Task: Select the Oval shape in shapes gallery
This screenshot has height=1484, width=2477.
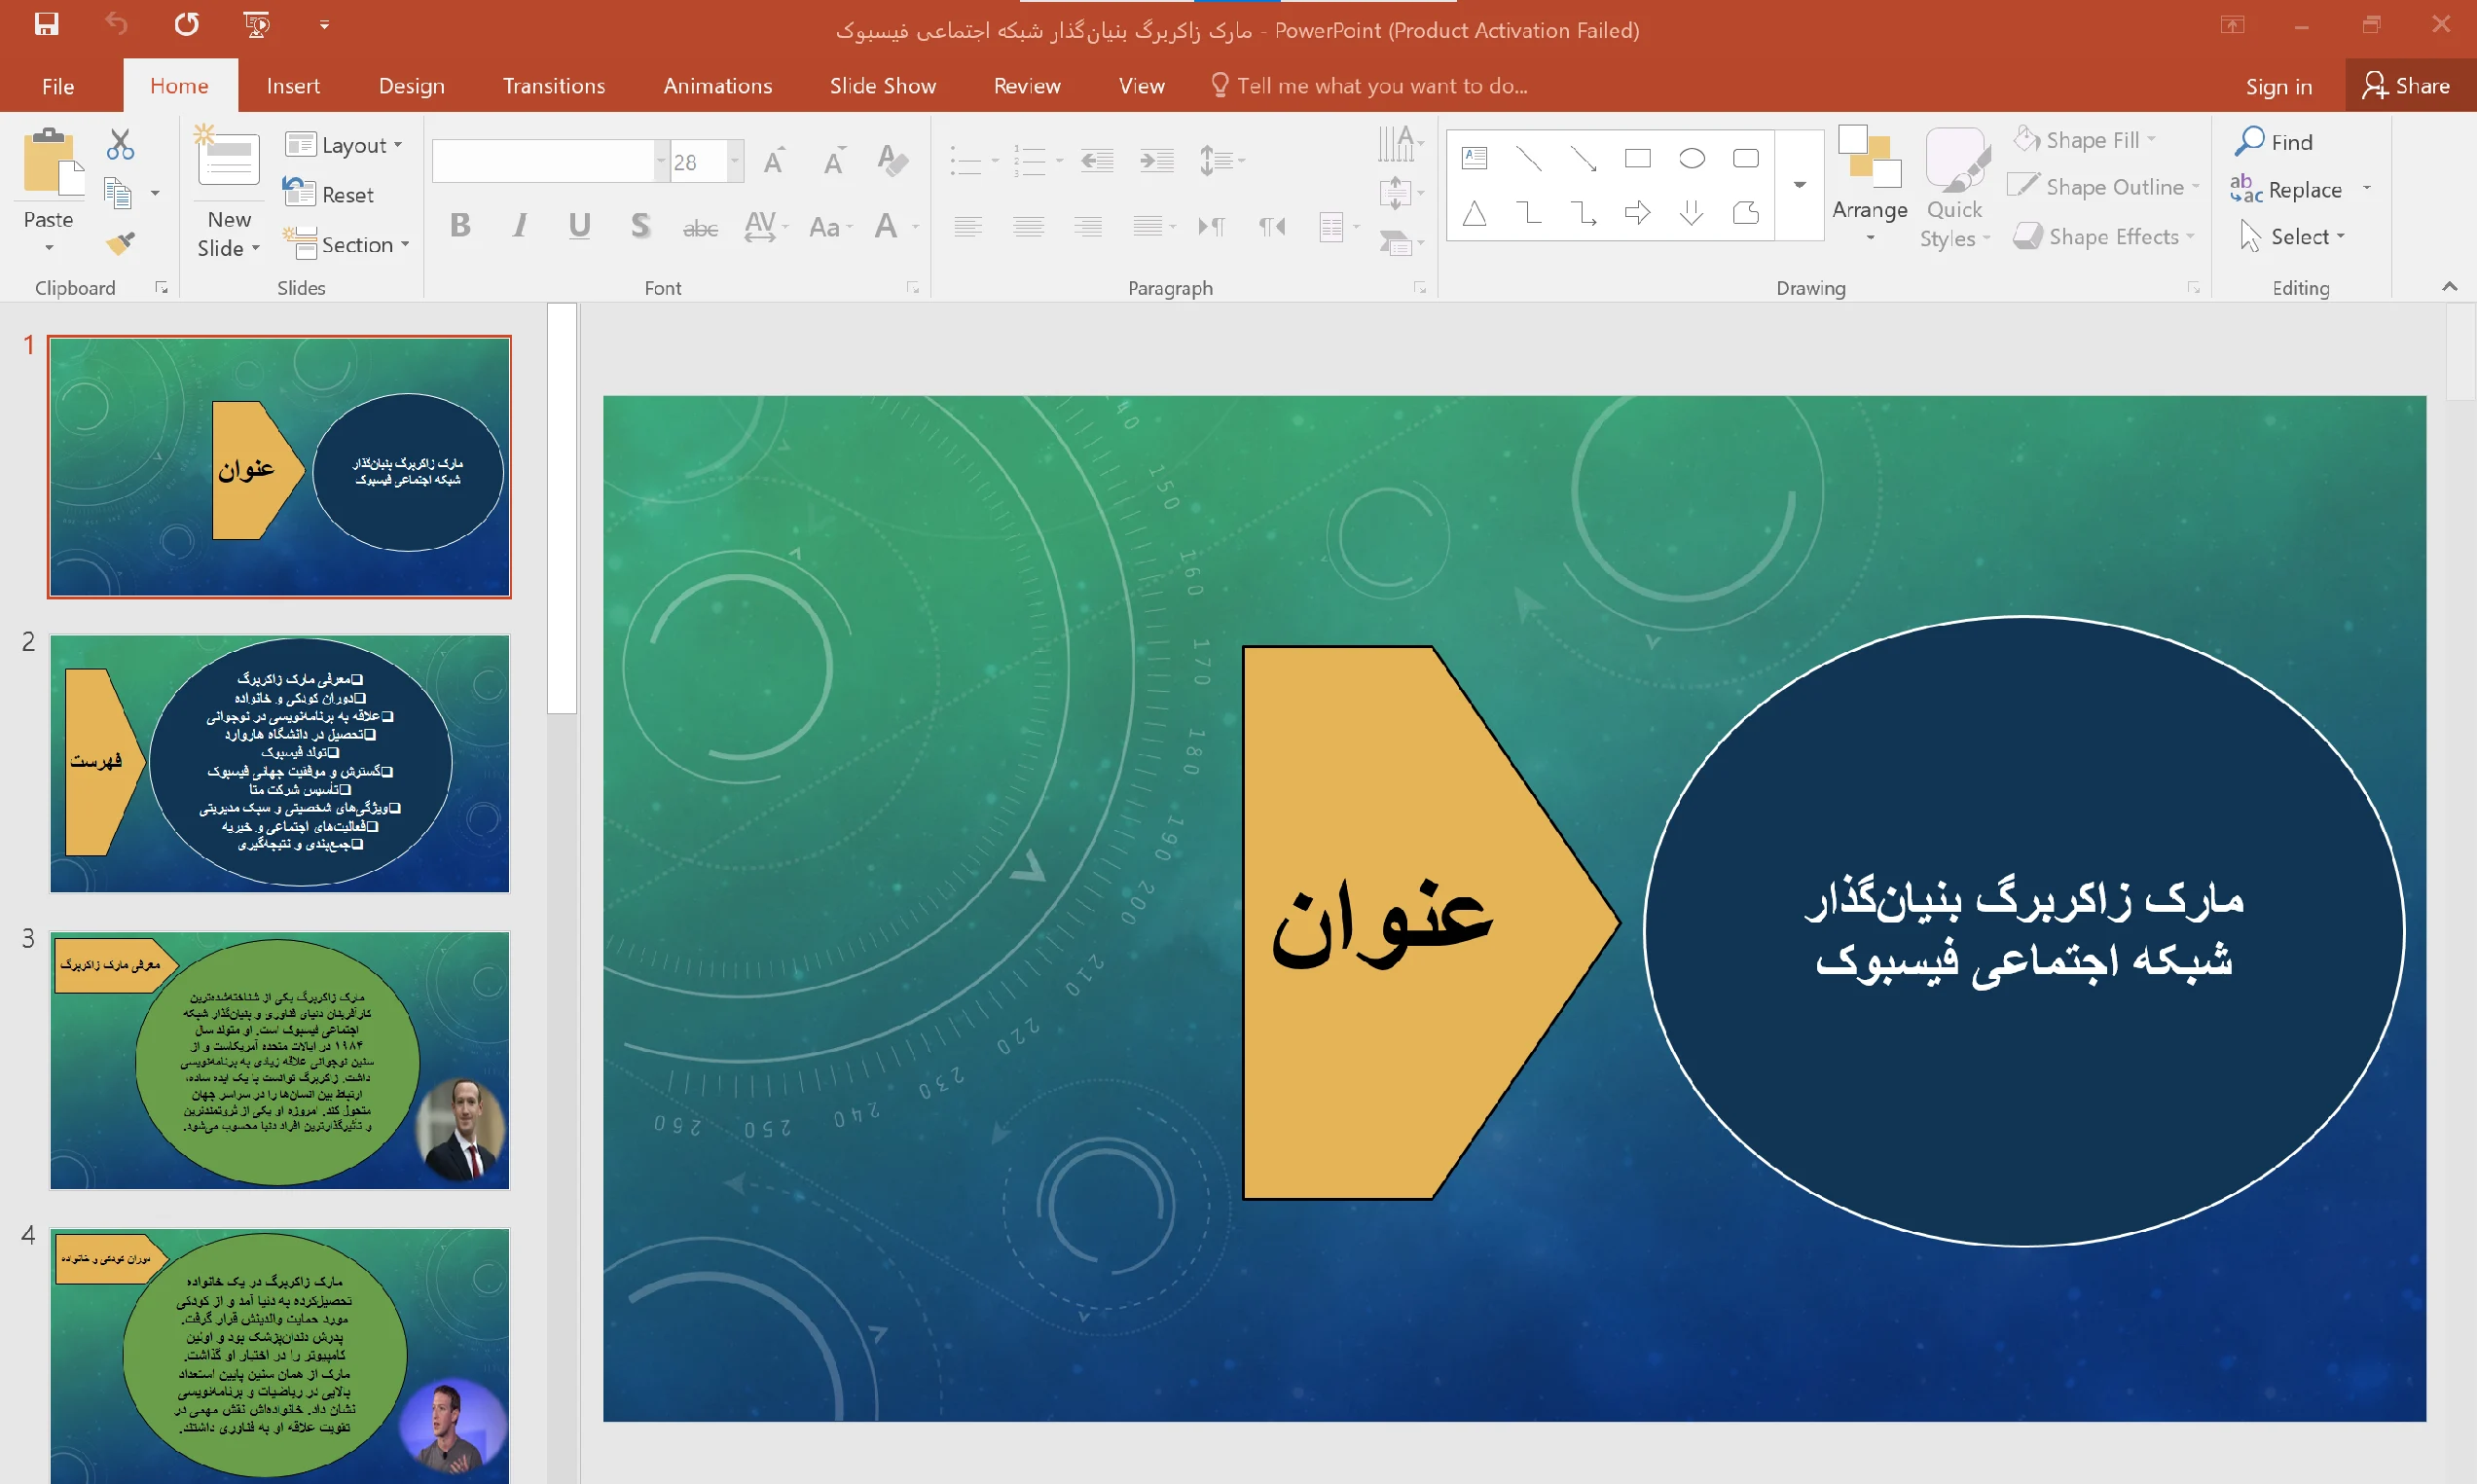Action: pyautogui.click(x=1692, y=158)
